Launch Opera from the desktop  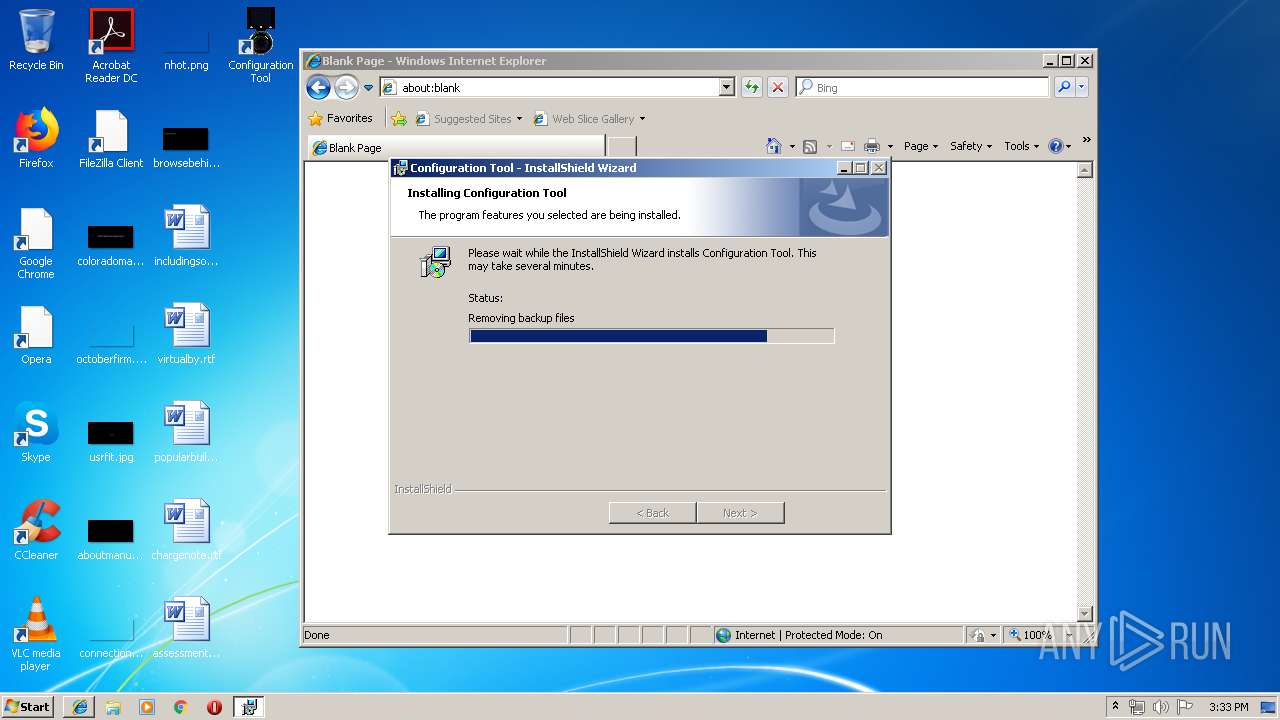pos(36,334)
